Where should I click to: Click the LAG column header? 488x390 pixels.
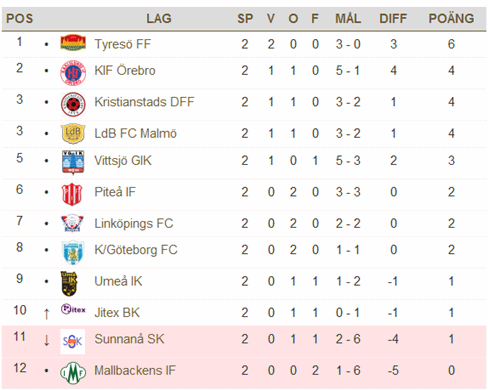tap(159, 18)
